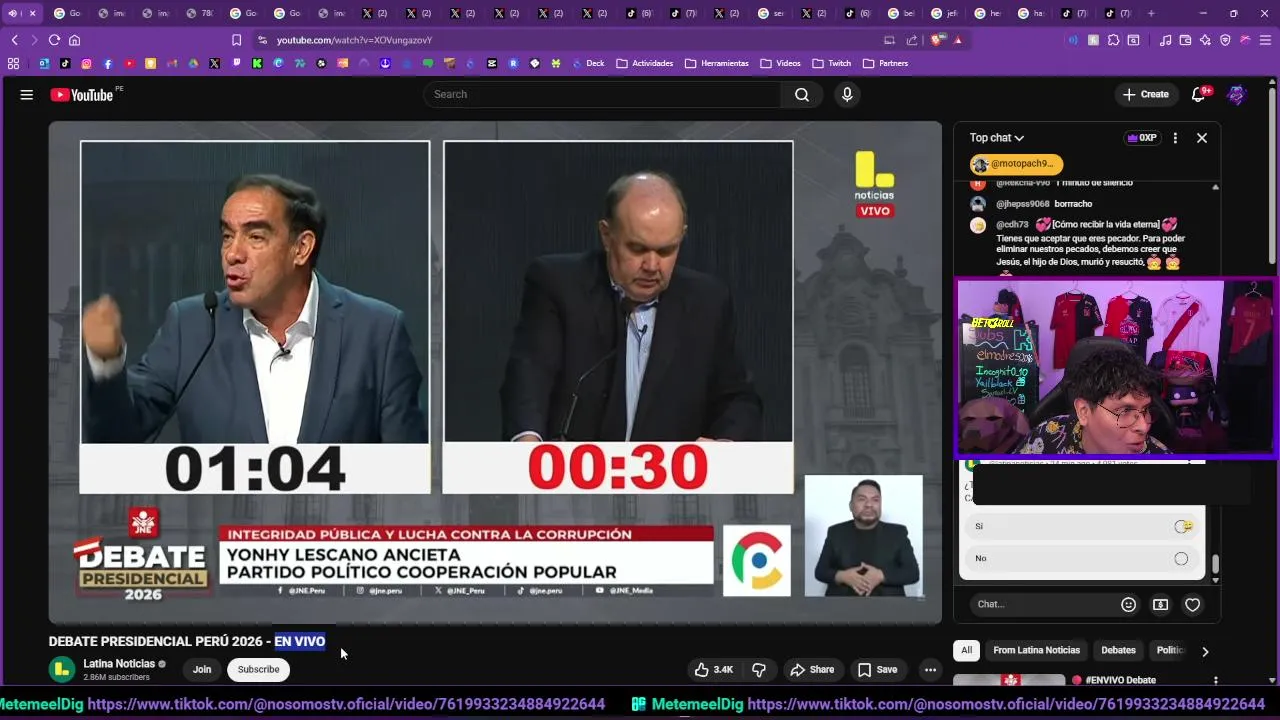Click the @motopach9 pinned chat chip
Image resolution: width=1280 pixels, height=720 pixels.
click(1016, 164)
